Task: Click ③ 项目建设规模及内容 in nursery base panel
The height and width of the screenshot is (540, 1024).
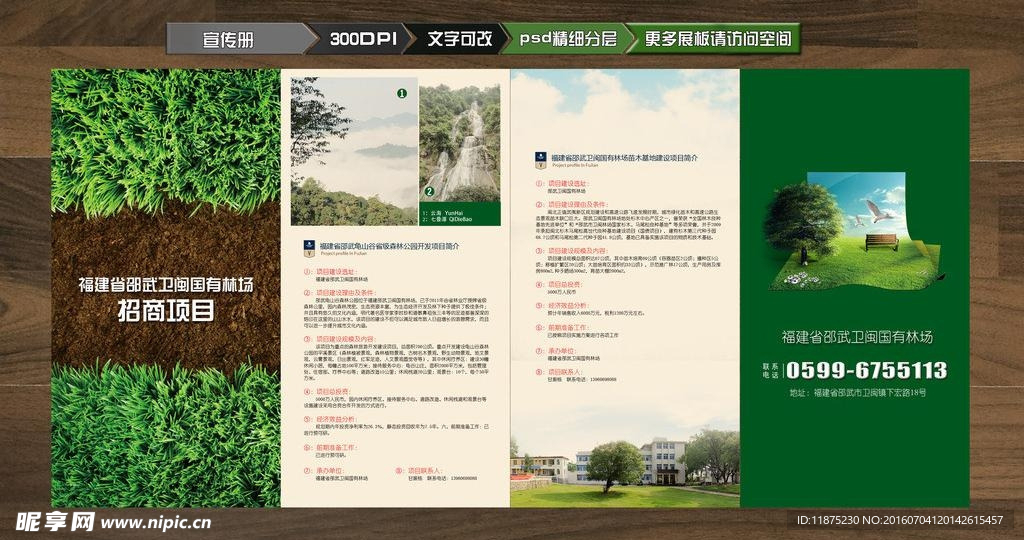Action: [x=572, y=251]
